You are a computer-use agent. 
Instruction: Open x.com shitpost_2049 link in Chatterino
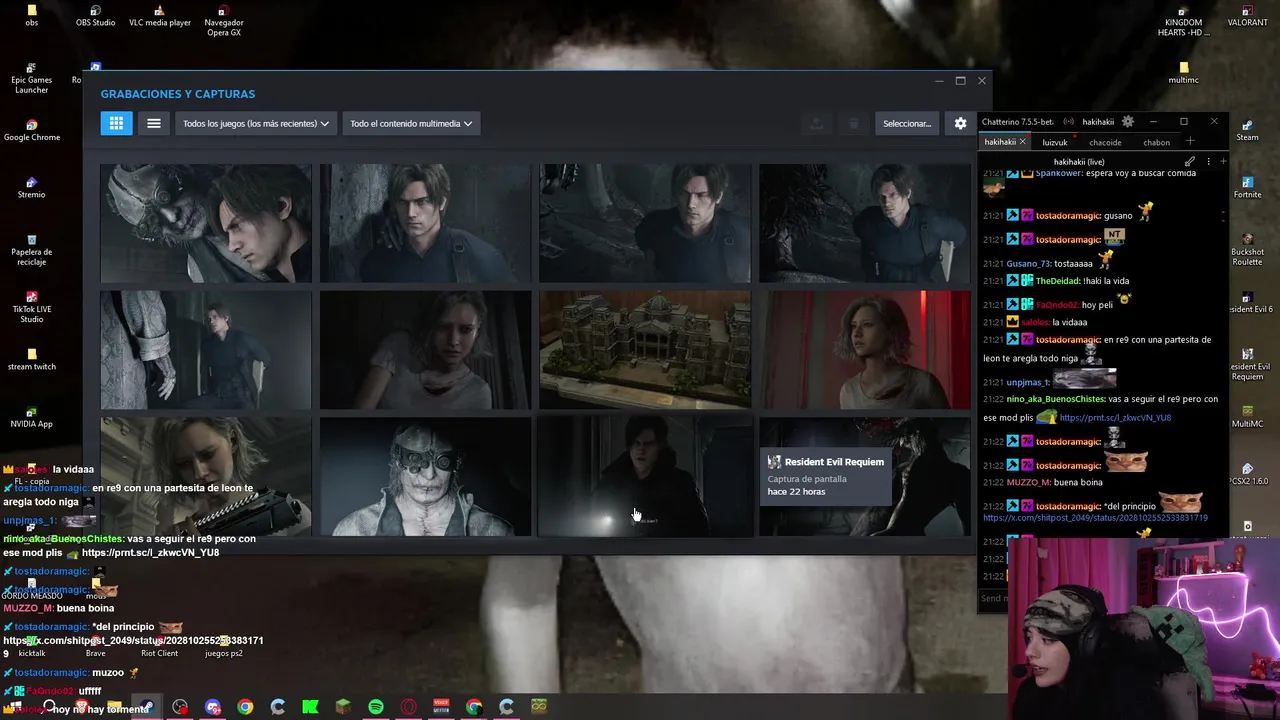click(x=1095, y=518)
